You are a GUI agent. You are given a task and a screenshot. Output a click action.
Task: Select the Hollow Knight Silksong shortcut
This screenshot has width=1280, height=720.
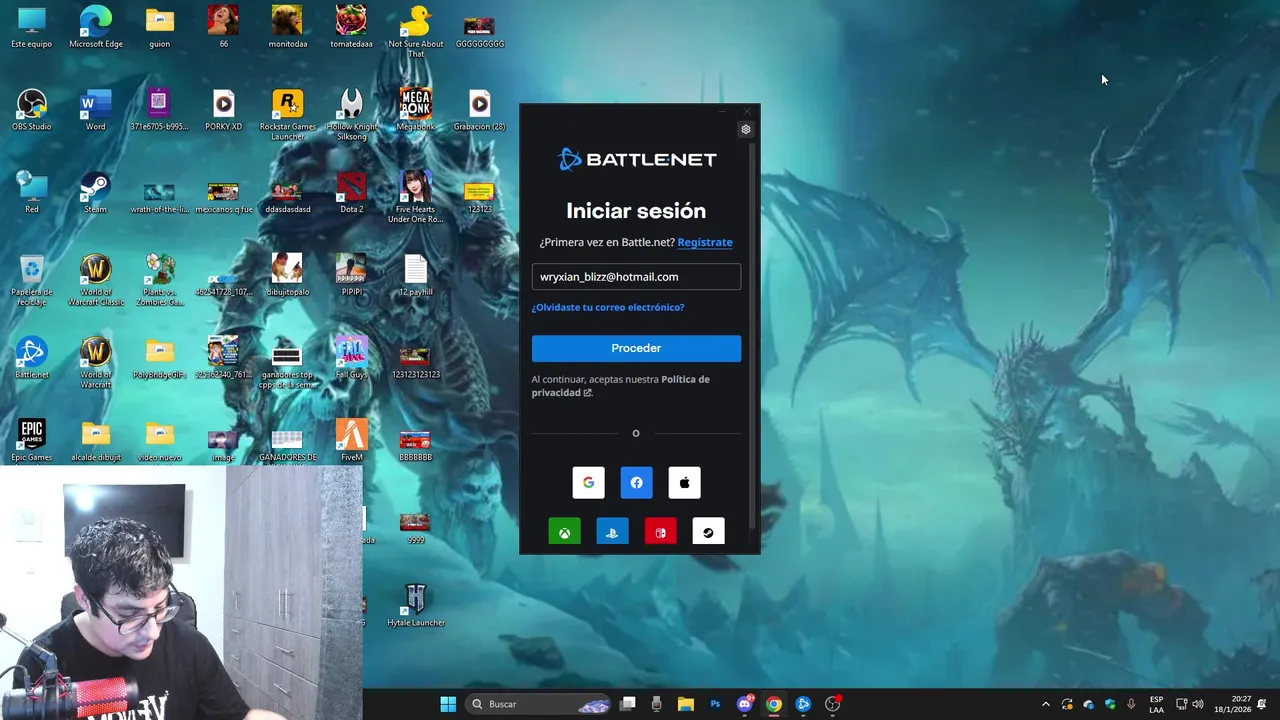tap(351, 114)
